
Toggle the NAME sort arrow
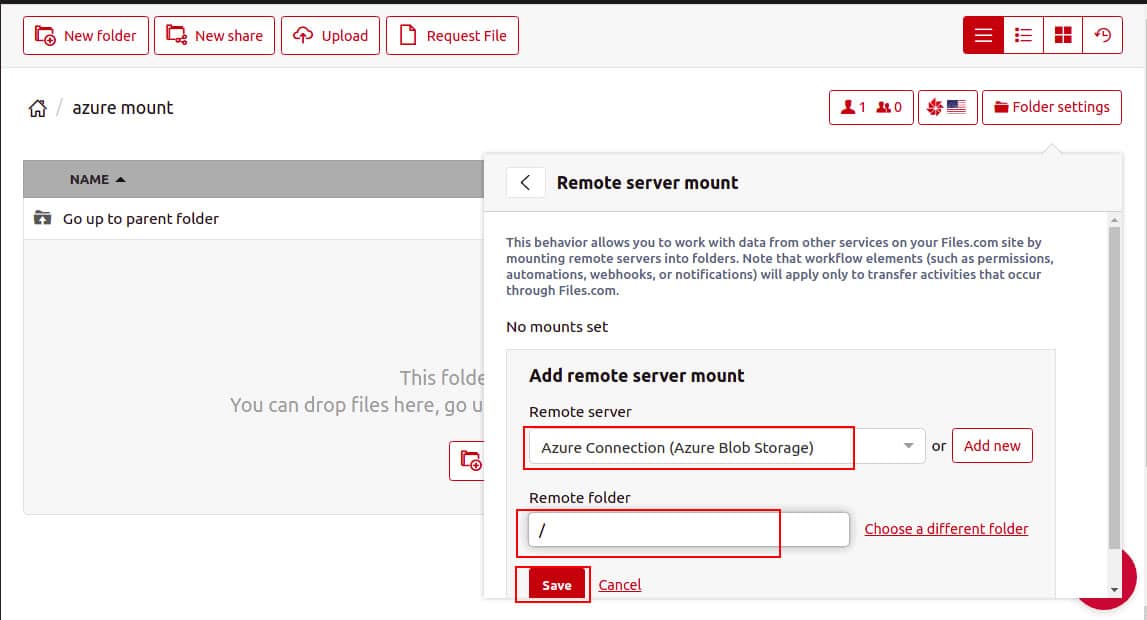[x=121, y=179]
